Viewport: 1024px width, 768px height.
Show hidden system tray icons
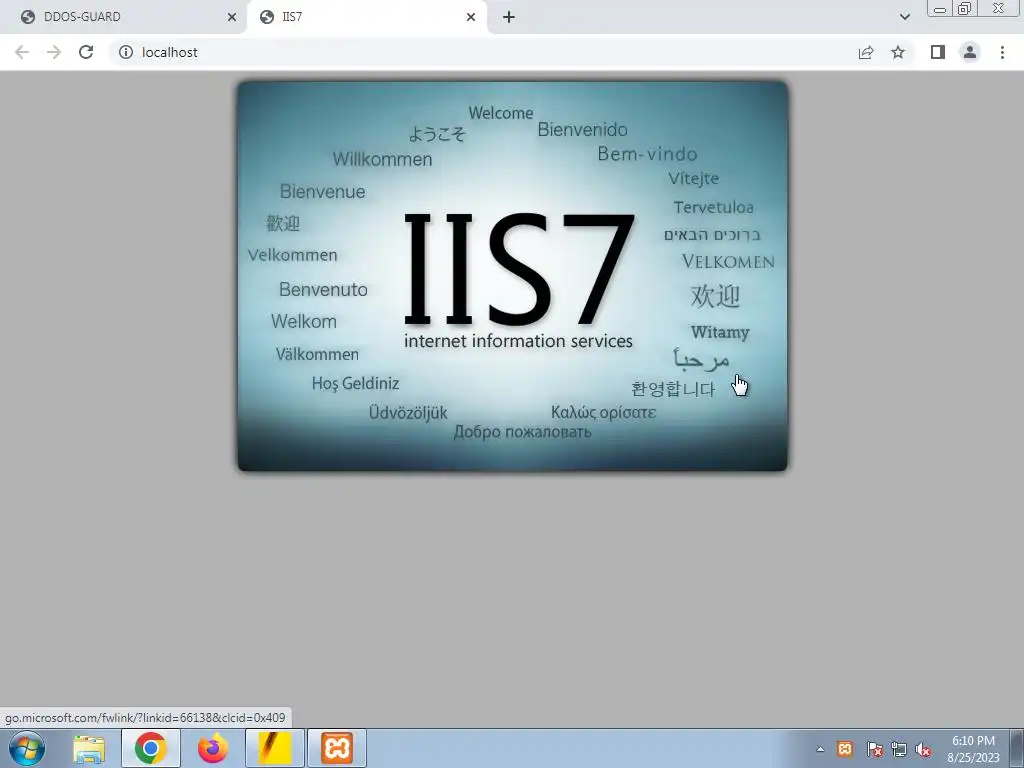(820, 749)
